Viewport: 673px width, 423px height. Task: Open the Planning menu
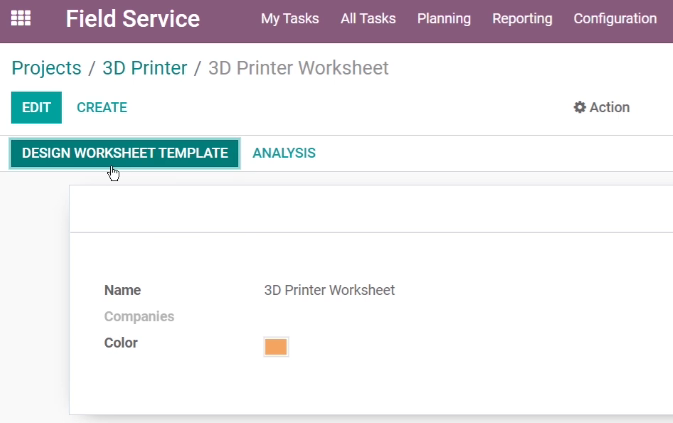pyautogui.click(x=444, y=19)
